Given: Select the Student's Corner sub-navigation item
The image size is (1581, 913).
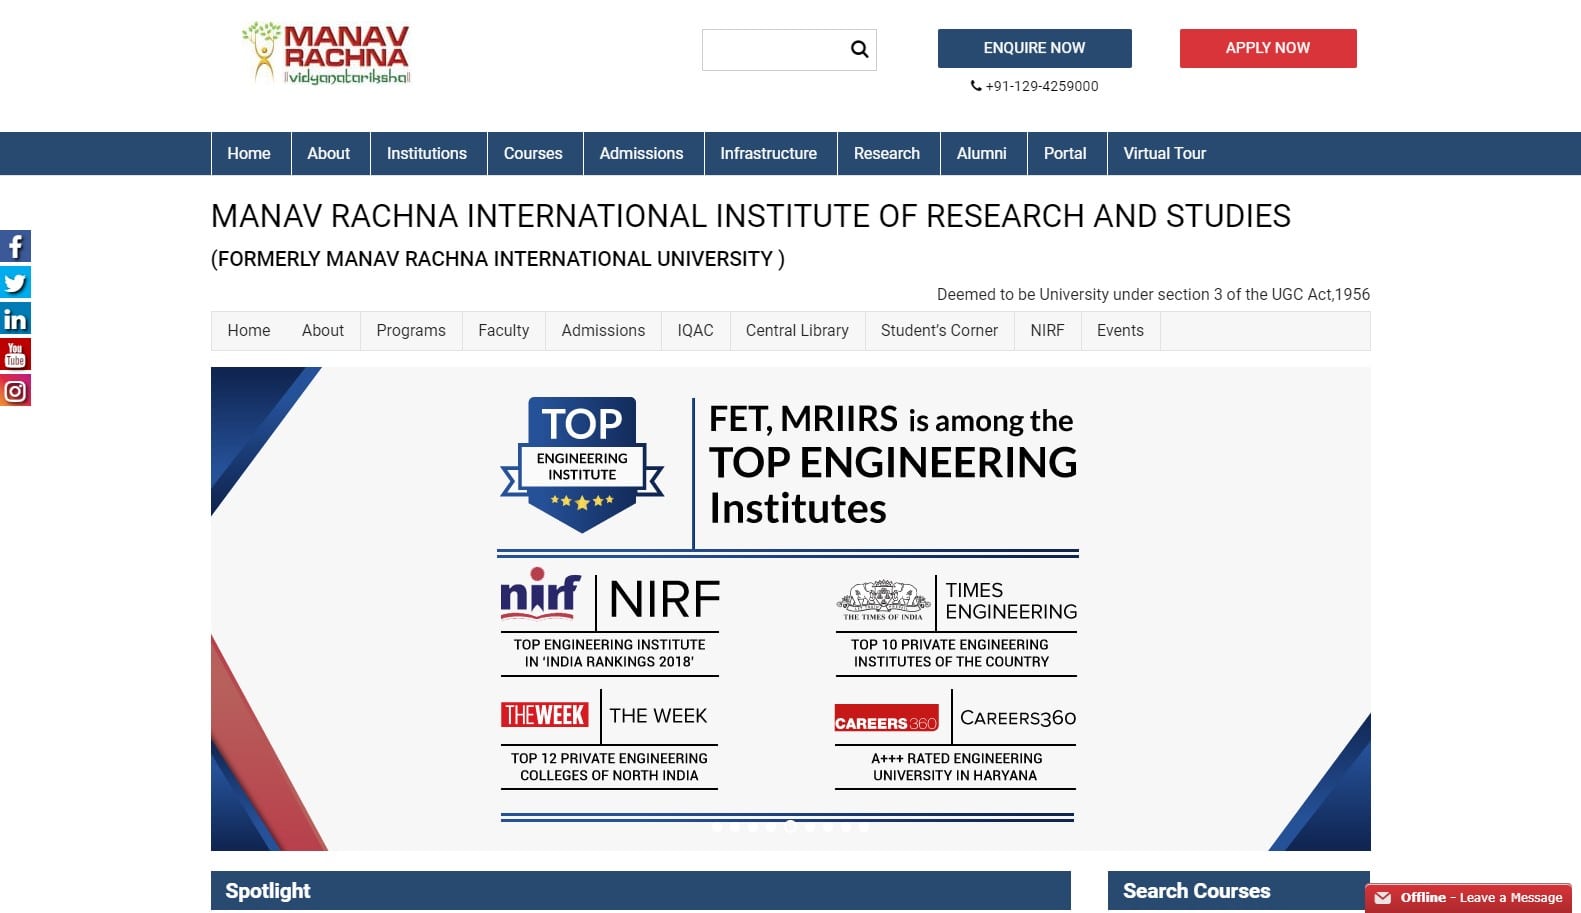Looking at the screenshot, I should click(939, 330).
